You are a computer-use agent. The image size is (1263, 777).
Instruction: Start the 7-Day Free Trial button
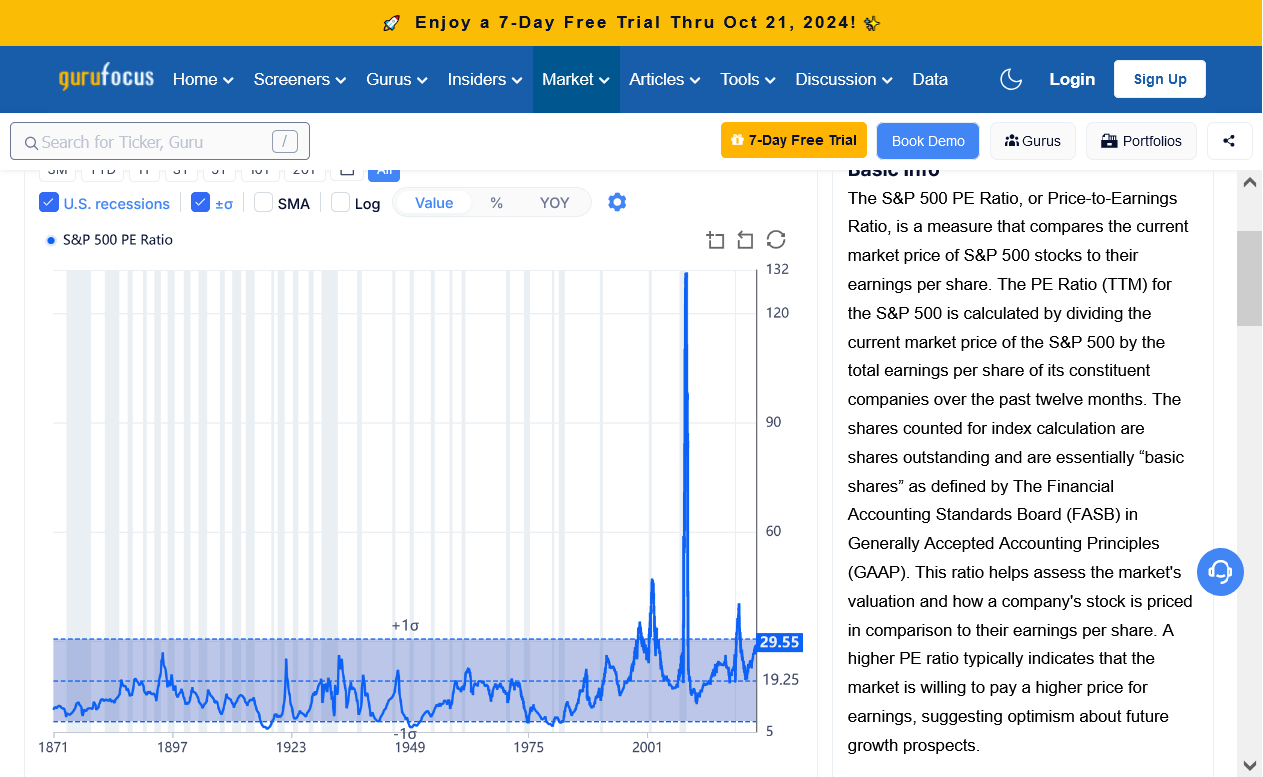coord(794,141)
